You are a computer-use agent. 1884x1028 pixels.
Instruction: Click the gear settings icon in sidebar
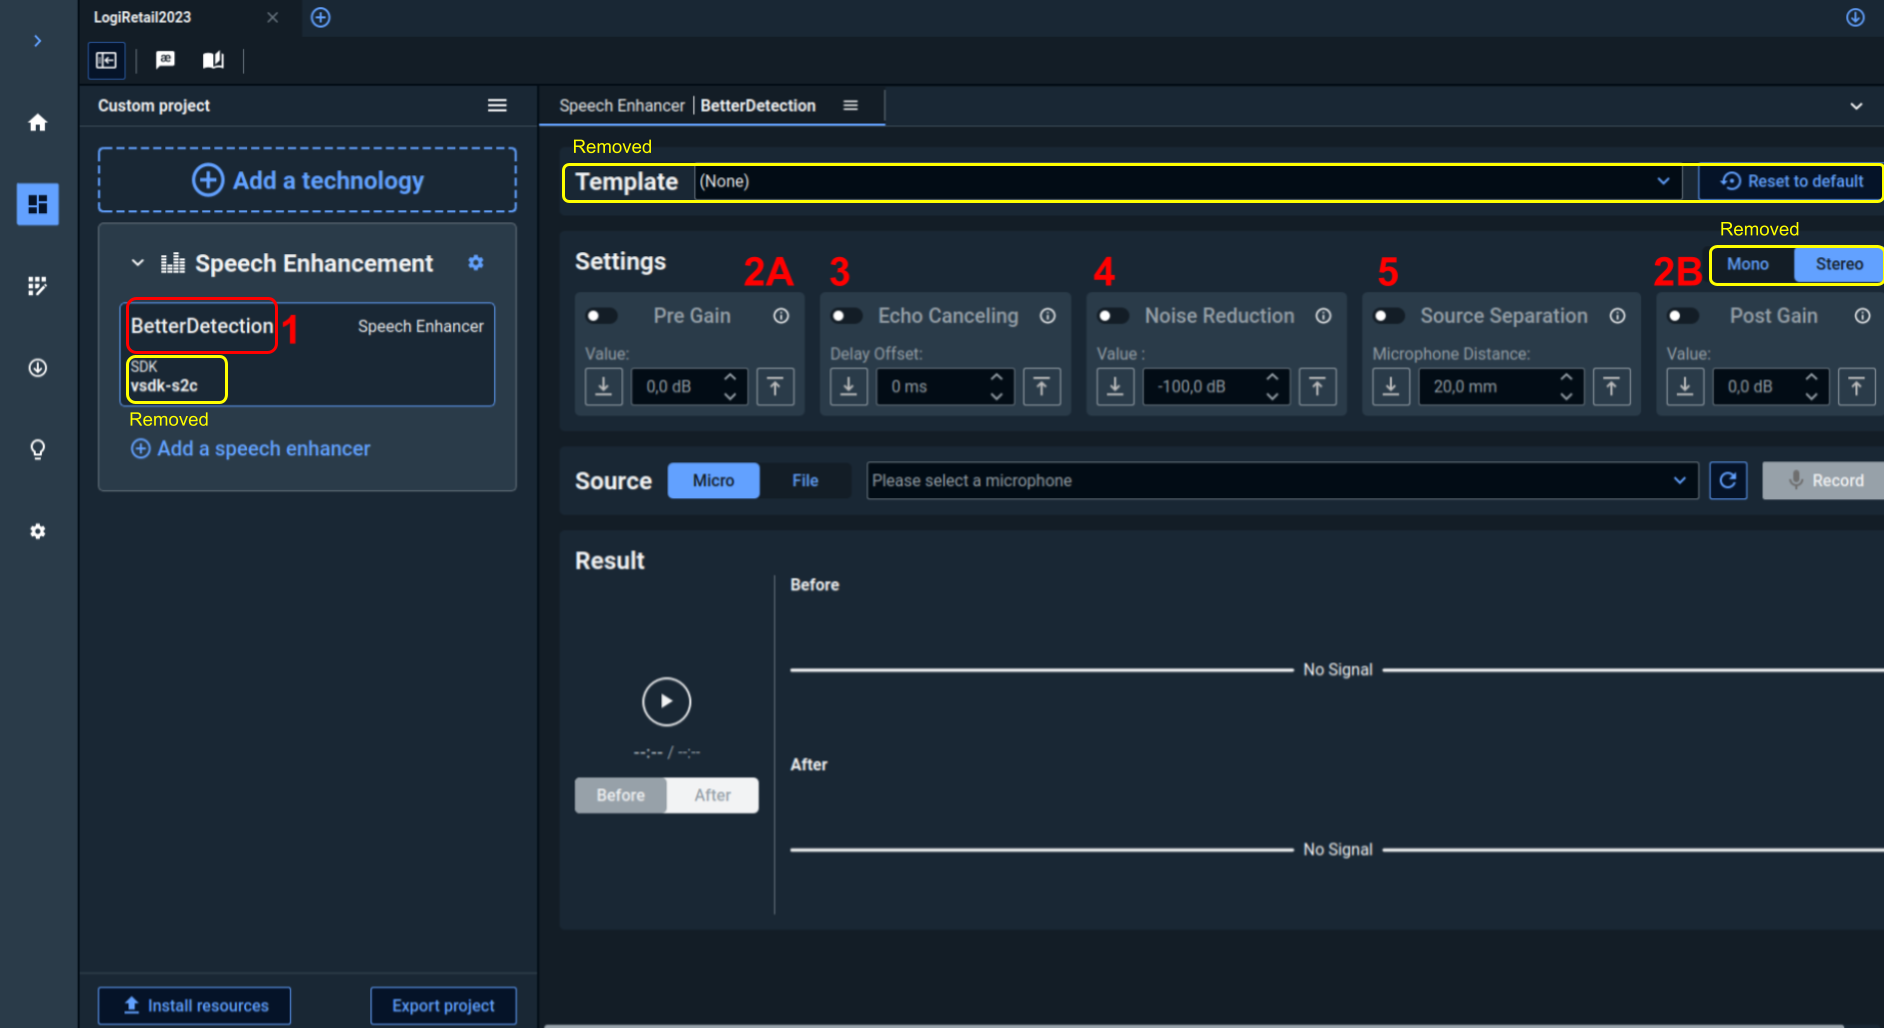[x=37, y=531]
